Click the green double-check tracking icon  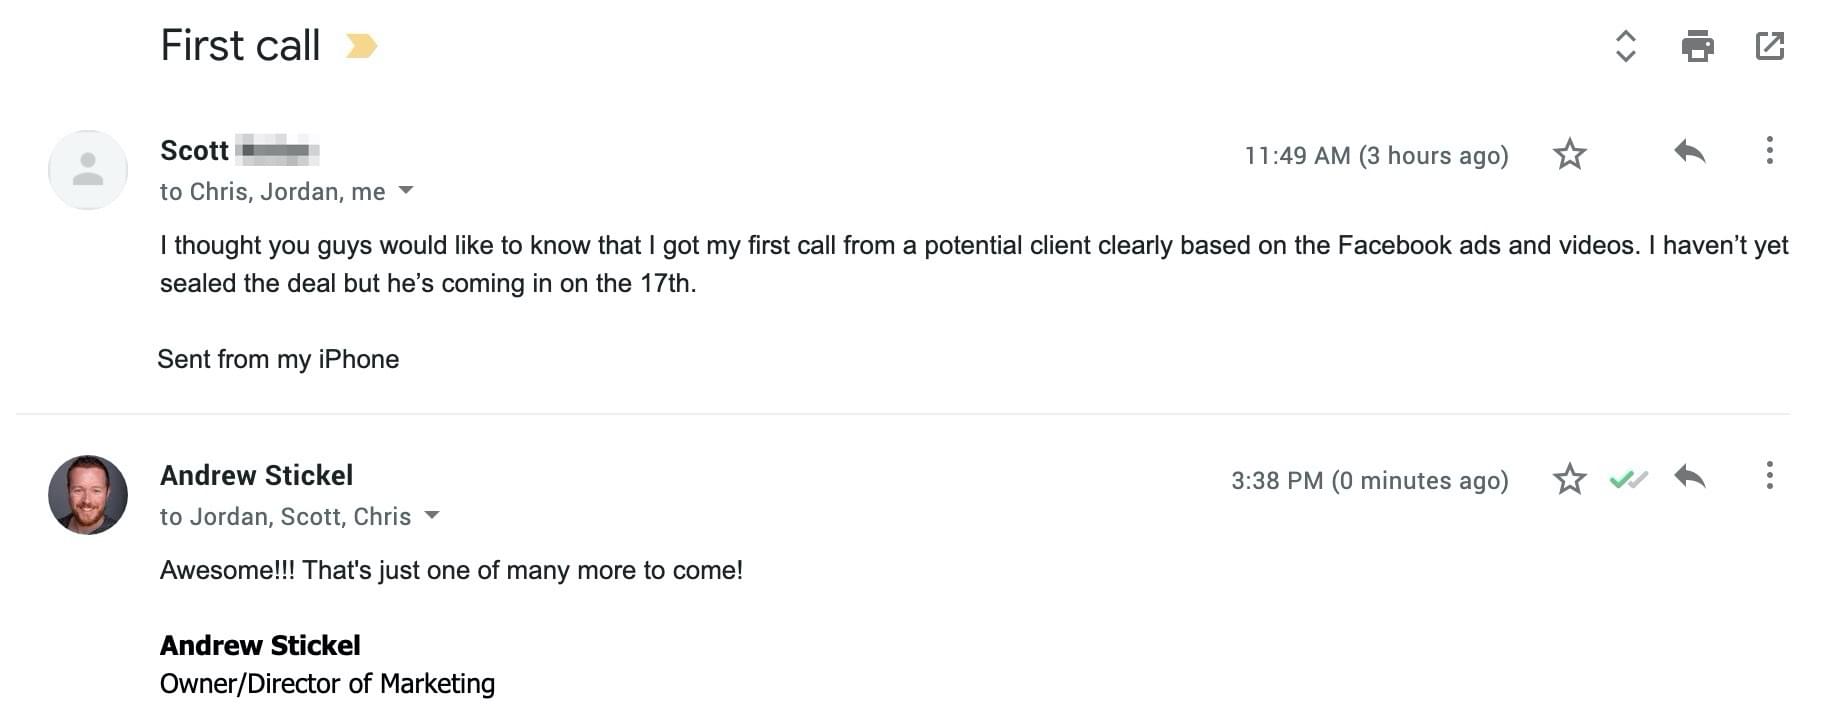pyautogui.click(x=1628, y=480)
